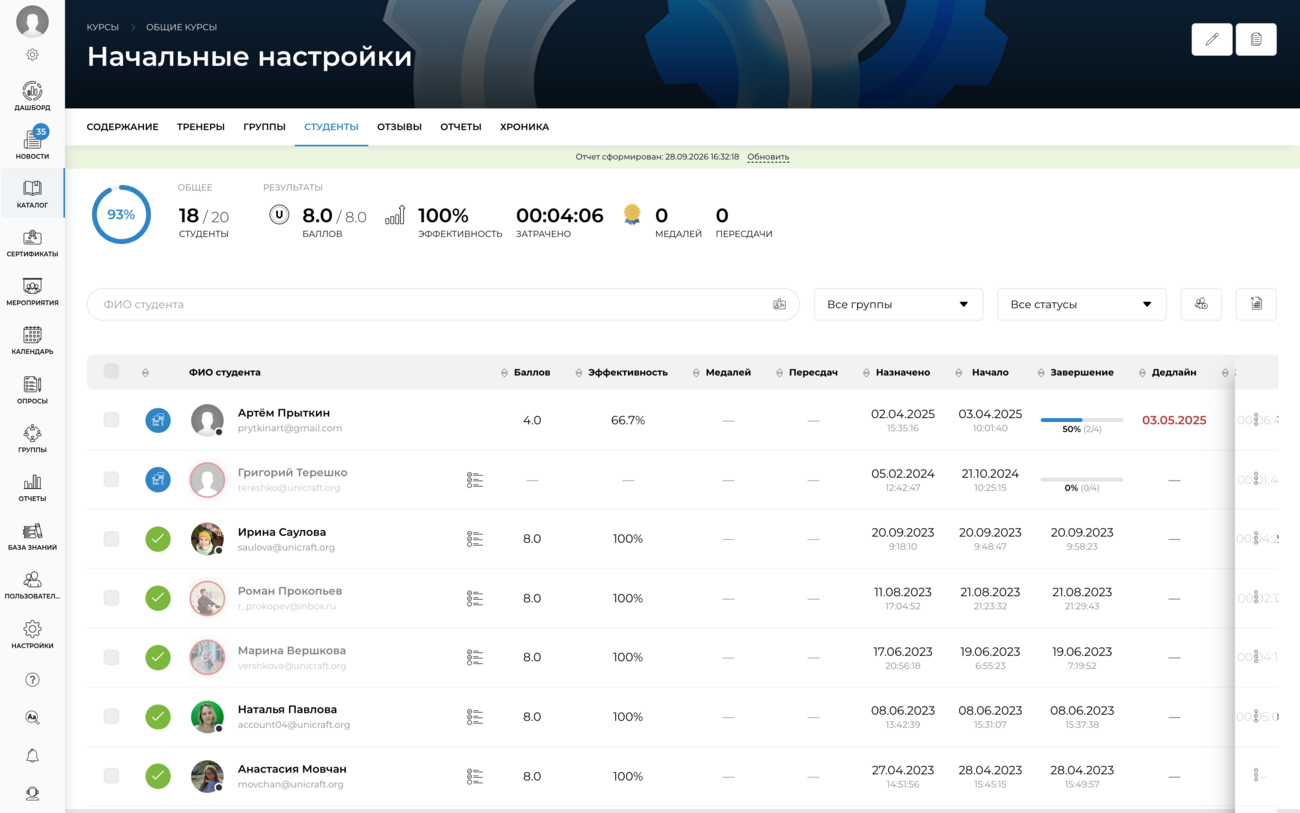Click the ФИО студента search field
This screenshot has height=813, width=1300.
click(x=443, y=304)
